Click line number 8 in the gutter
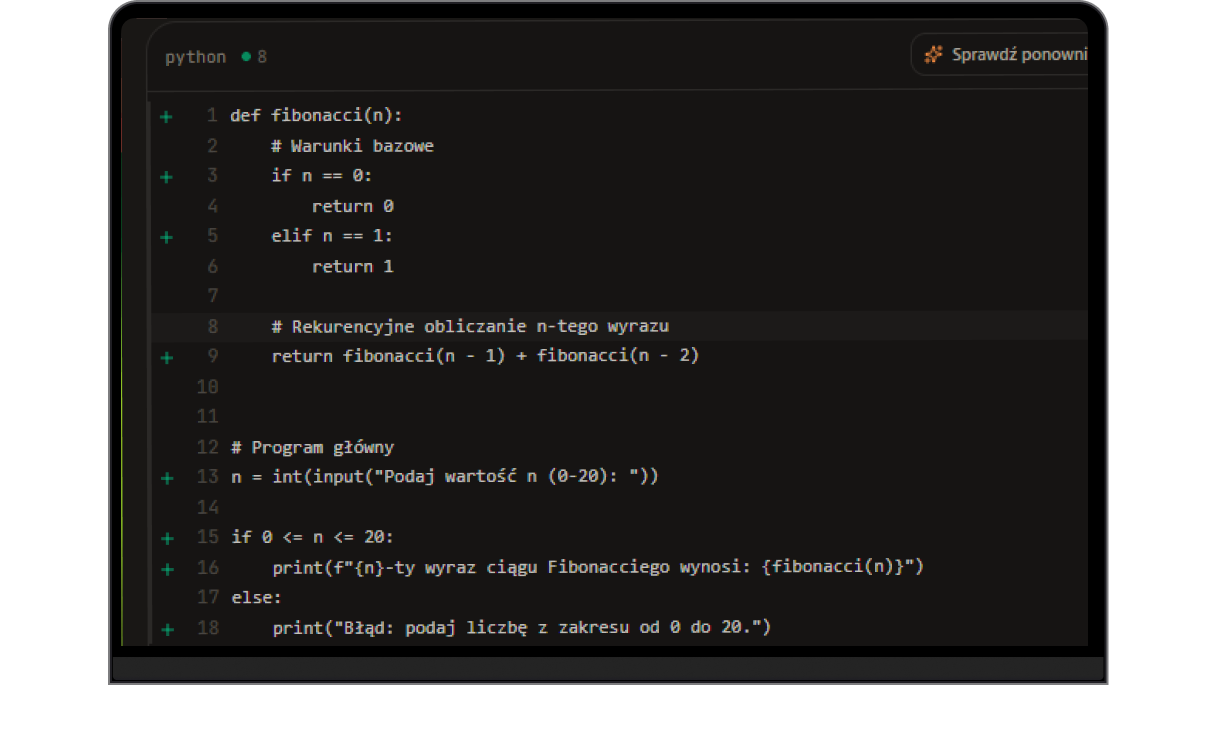Screen dimensions: 1216x735 pos(213,326)
